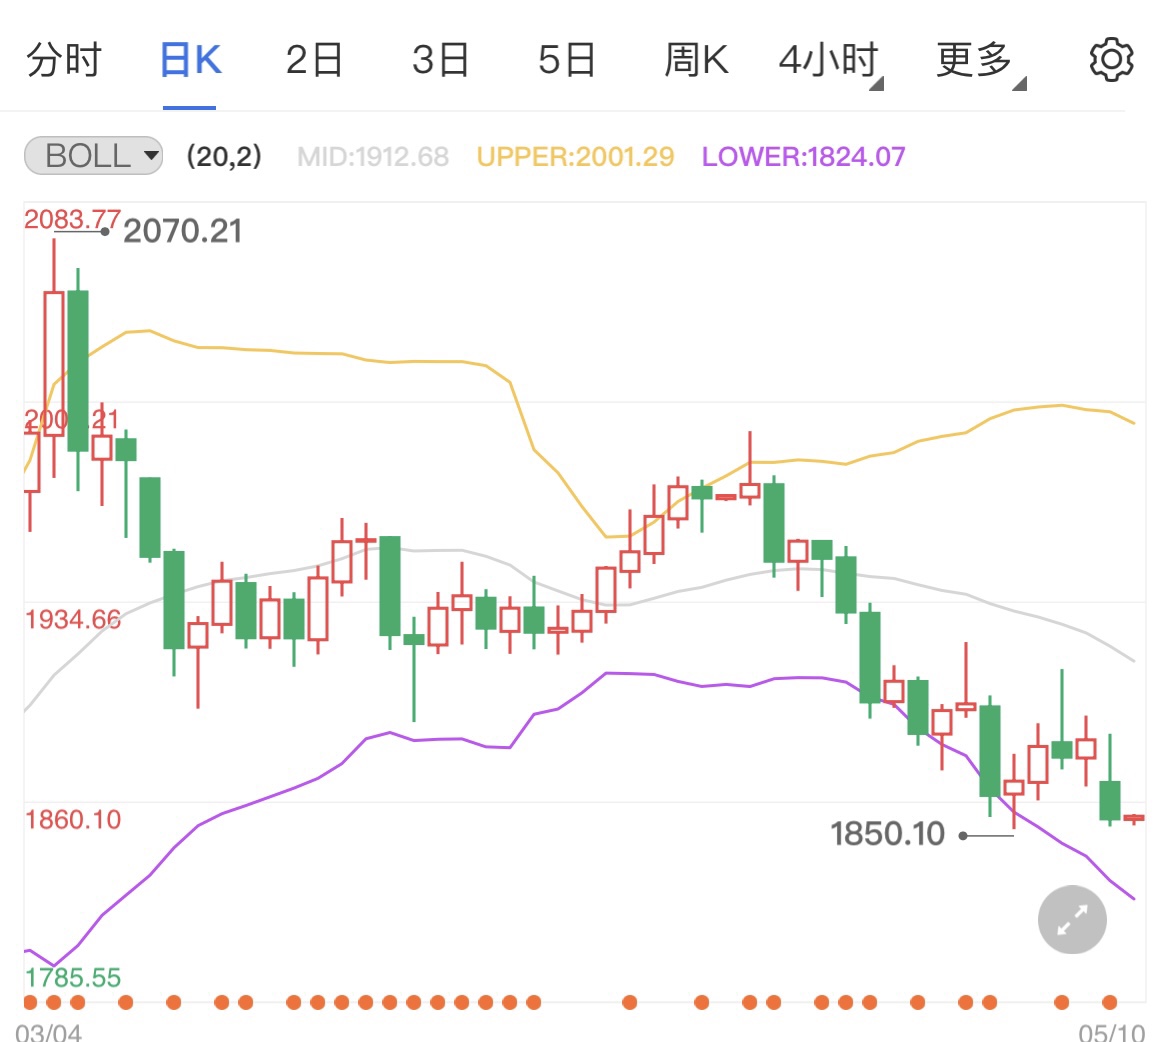1170x1042 pixels.
Task: Select the 日K tab
Action: pos(190,60)
